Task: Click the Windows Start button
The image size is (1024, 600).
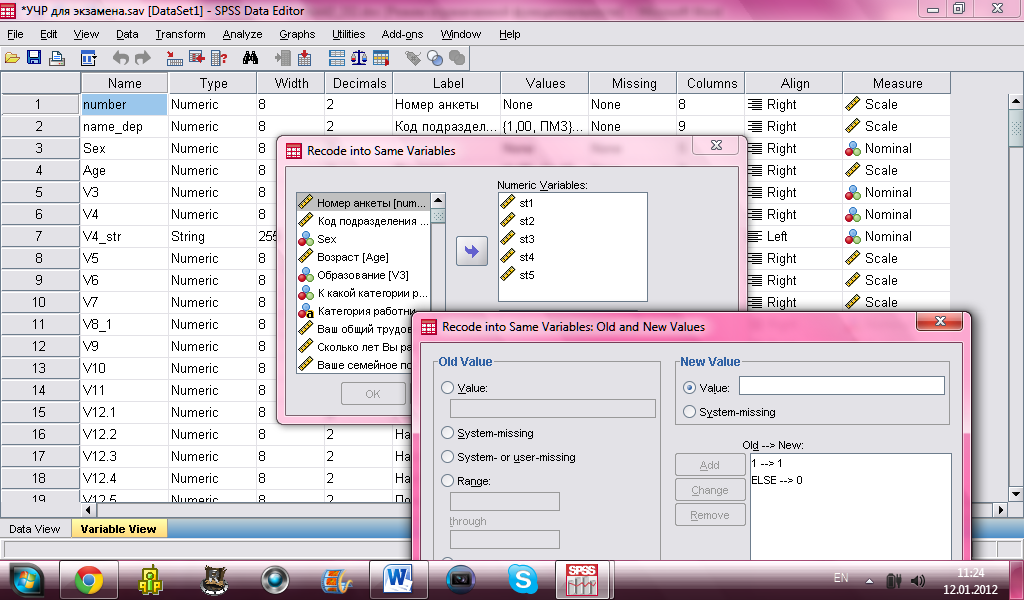Action: [x=25, y=580]
